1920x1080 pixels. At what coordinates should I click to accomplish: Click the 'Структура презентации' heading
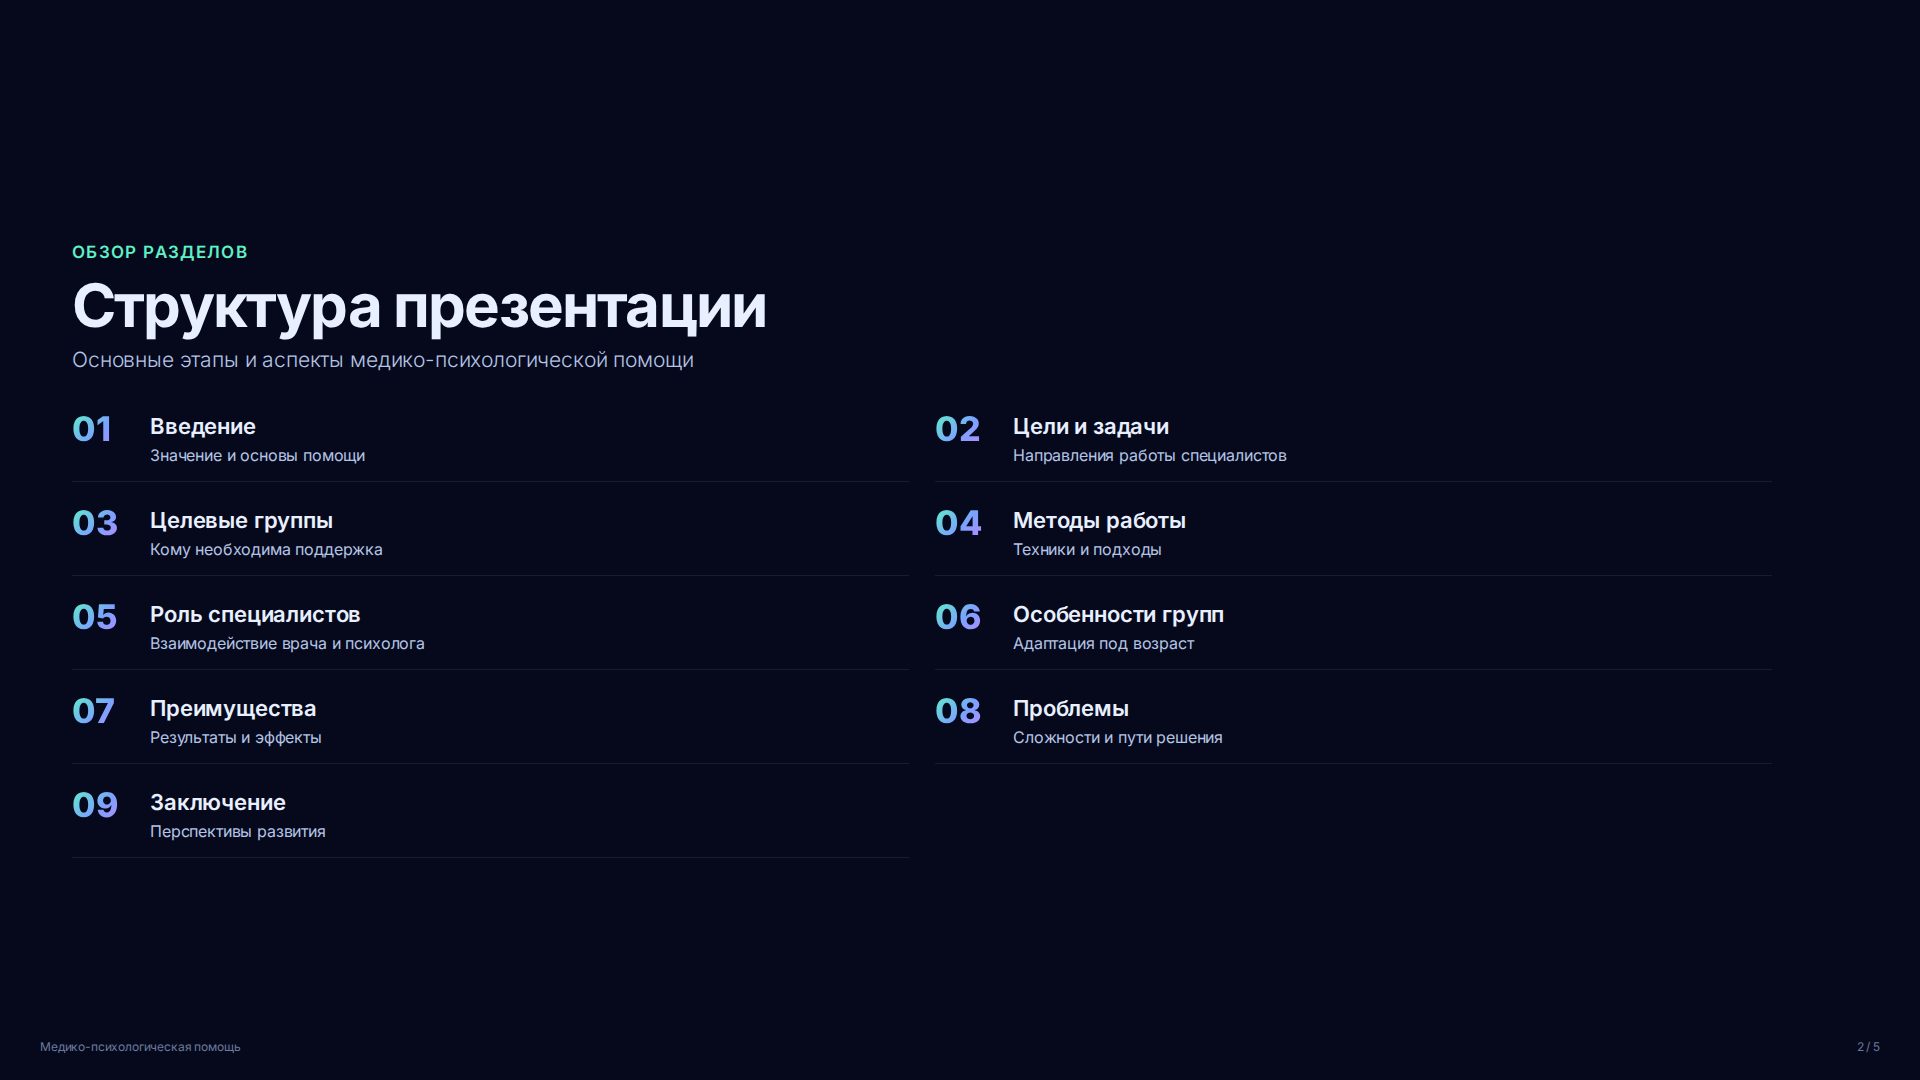click(419, 306)
